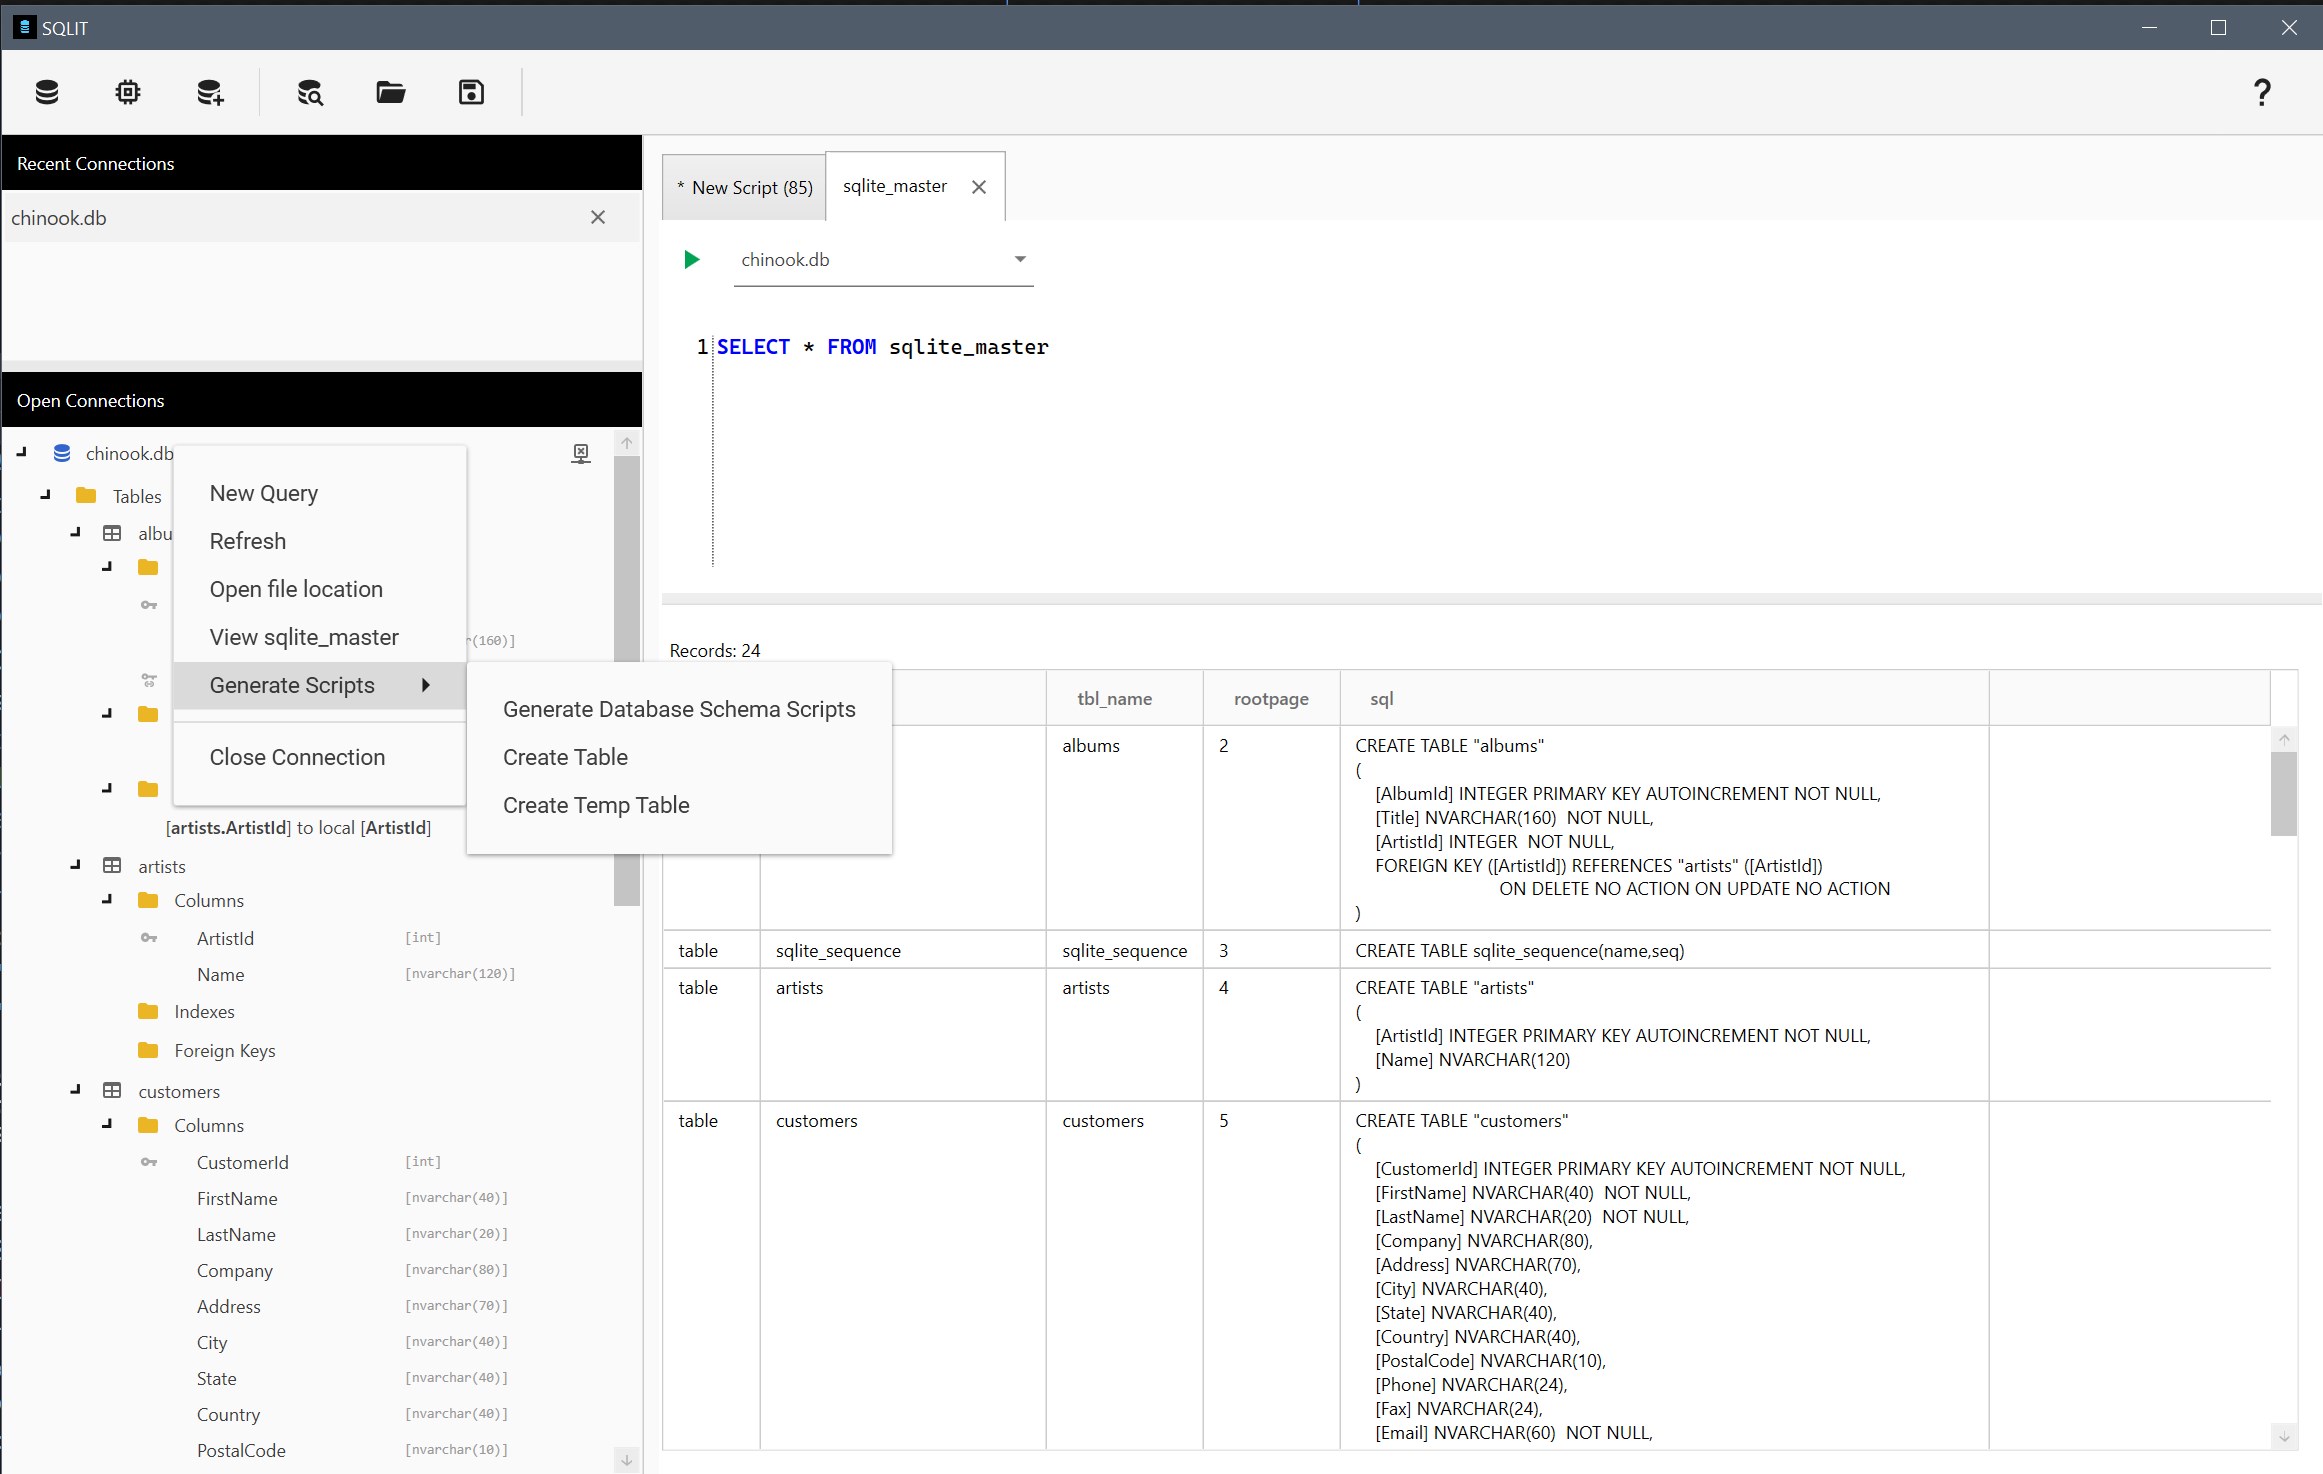Collapse the customers Columns folder

coord(108,1124)
